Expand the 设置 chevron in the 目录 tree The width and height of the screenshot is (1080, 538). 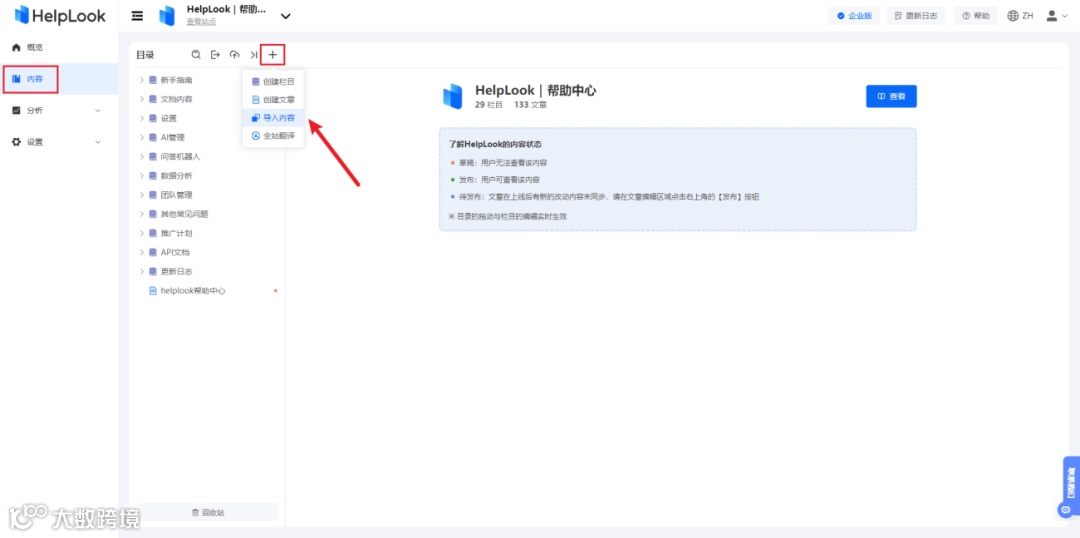[x=141, y=118]
